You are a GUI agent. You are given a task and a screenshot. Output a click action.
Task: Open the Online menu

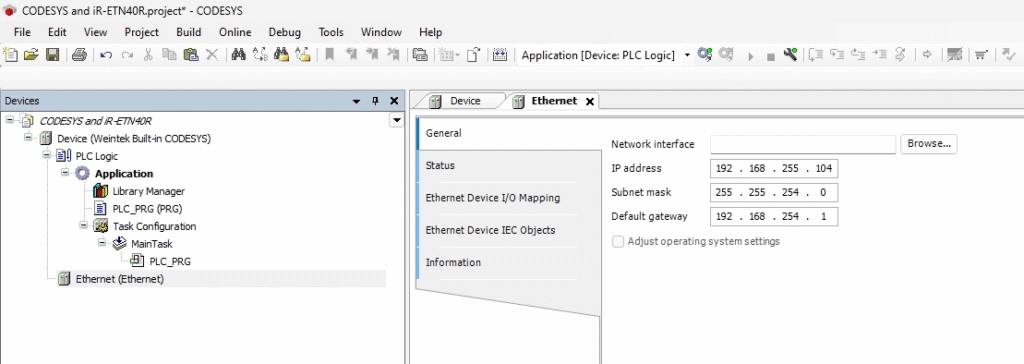pyautogui.click(x=235, y=32)
